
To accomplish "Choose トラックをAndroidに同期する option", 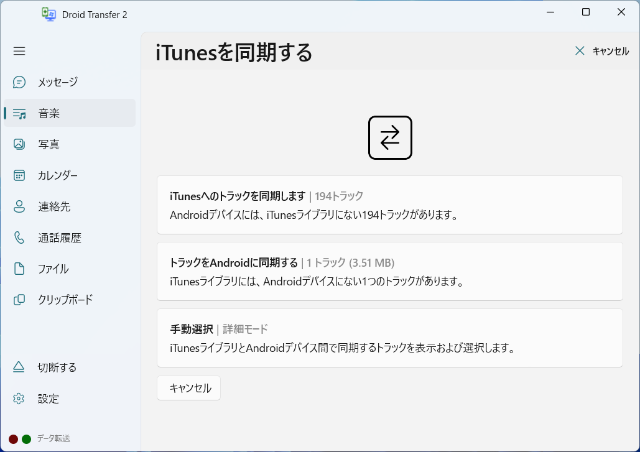I will (x=390, y=272).
